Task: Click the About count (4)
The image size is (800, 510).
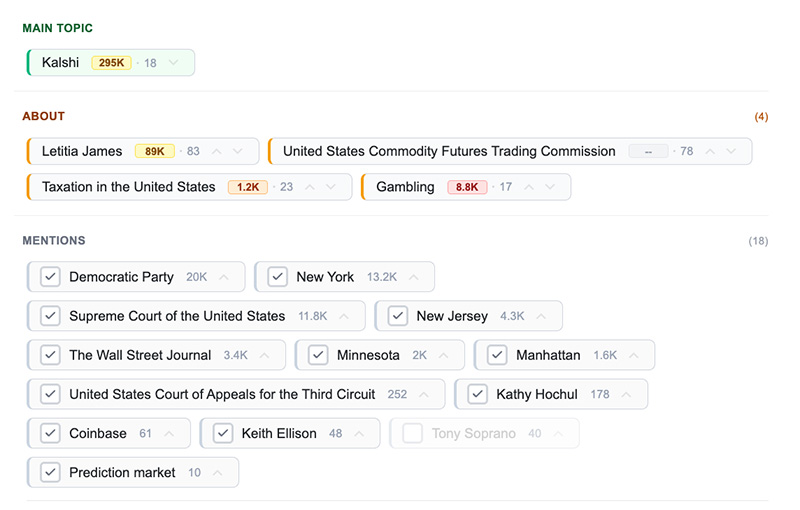Action: [x=761, y=117]
